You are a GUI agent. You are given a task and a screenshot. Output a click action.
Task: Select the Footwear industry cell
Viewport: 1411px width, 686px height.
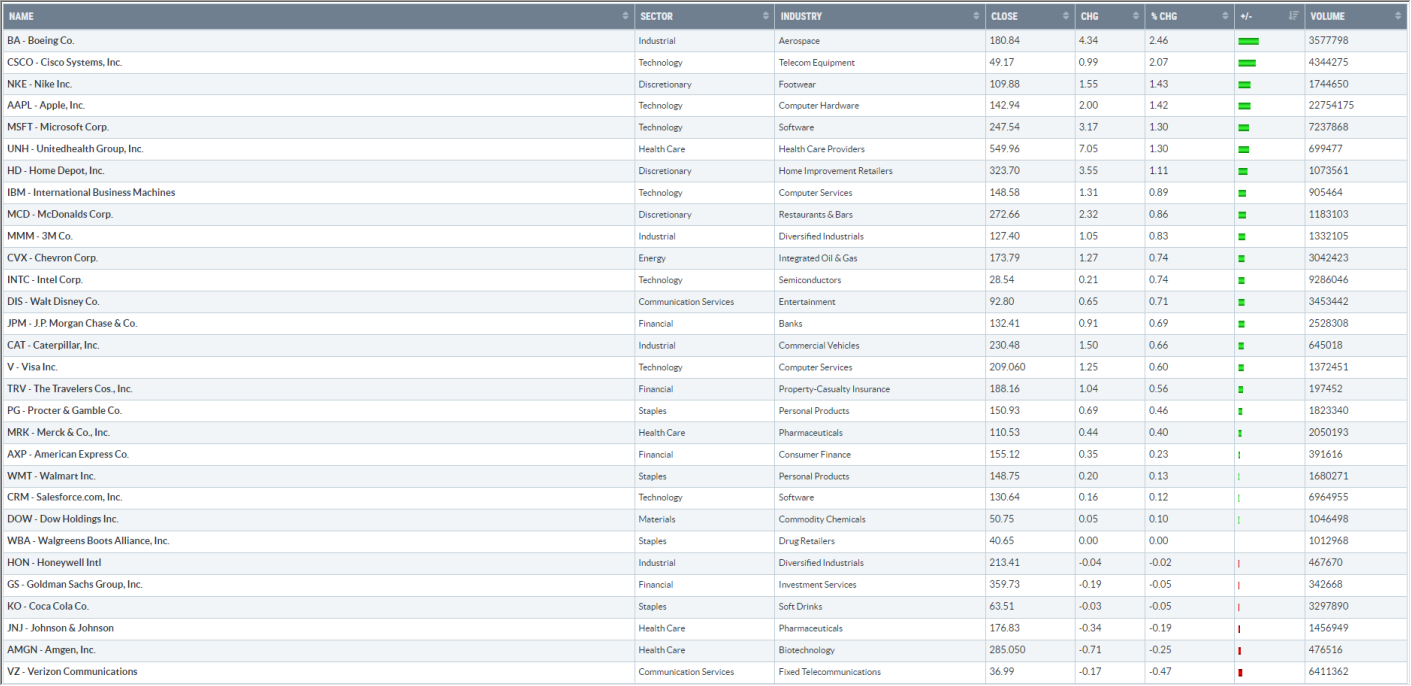pos(796,84)
